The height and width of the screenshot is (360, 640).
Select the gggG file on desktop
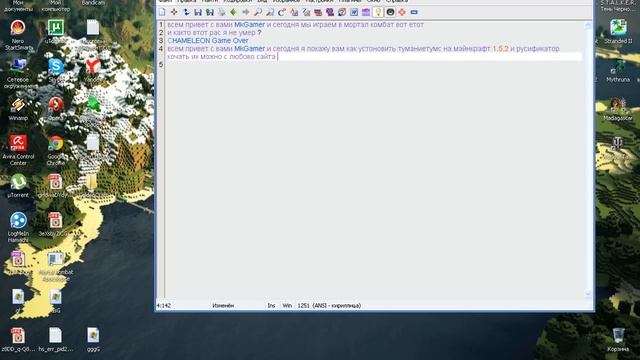(x=93, y=340)
